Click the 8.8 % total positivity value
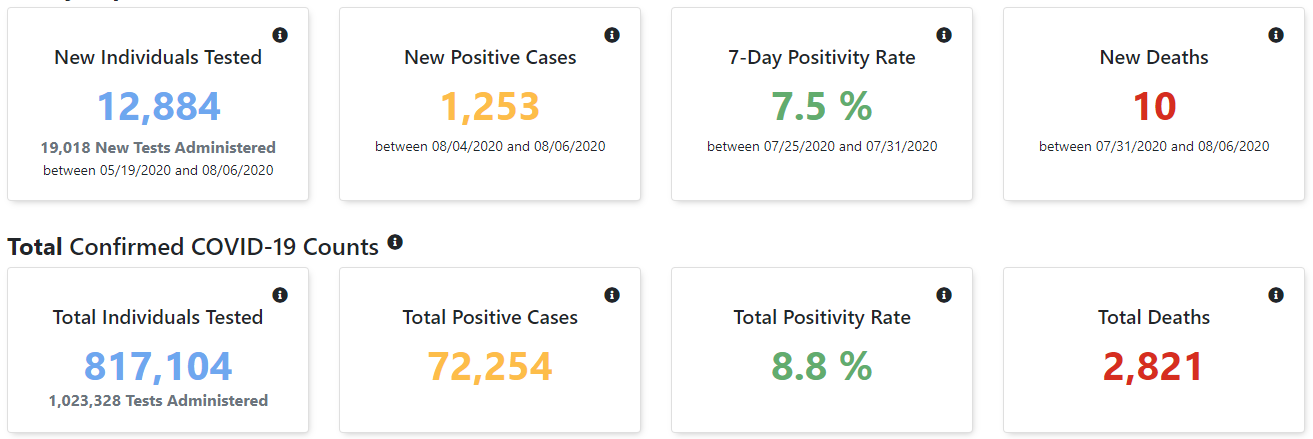 822,367
